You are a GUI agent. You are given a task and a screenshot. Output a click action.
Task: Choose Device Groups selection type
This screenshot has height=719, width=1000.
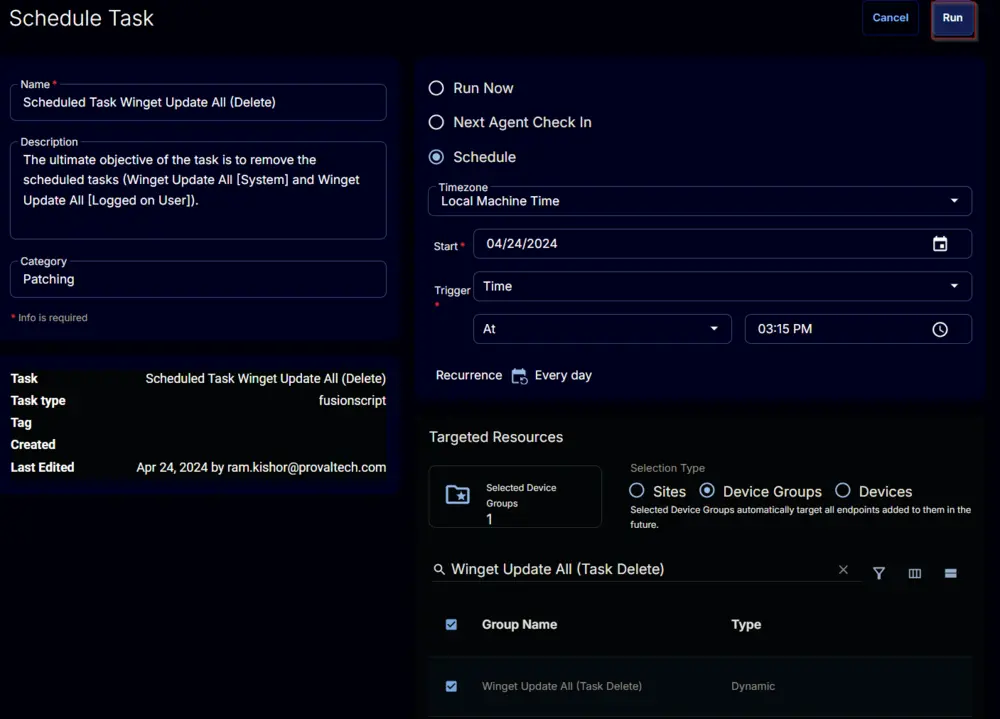tap(707, 491)
